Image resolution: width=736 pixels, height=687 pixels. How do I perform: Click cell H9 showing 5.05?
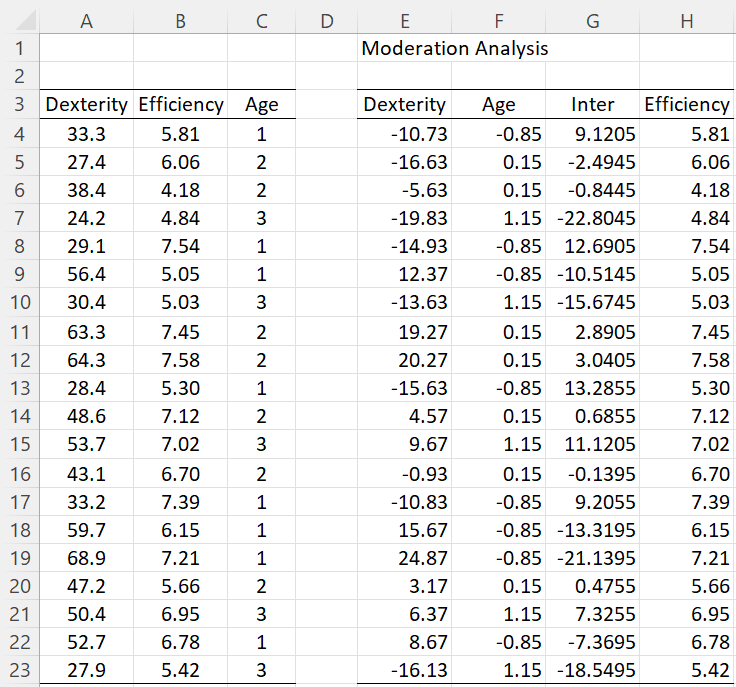coord(687,274)
